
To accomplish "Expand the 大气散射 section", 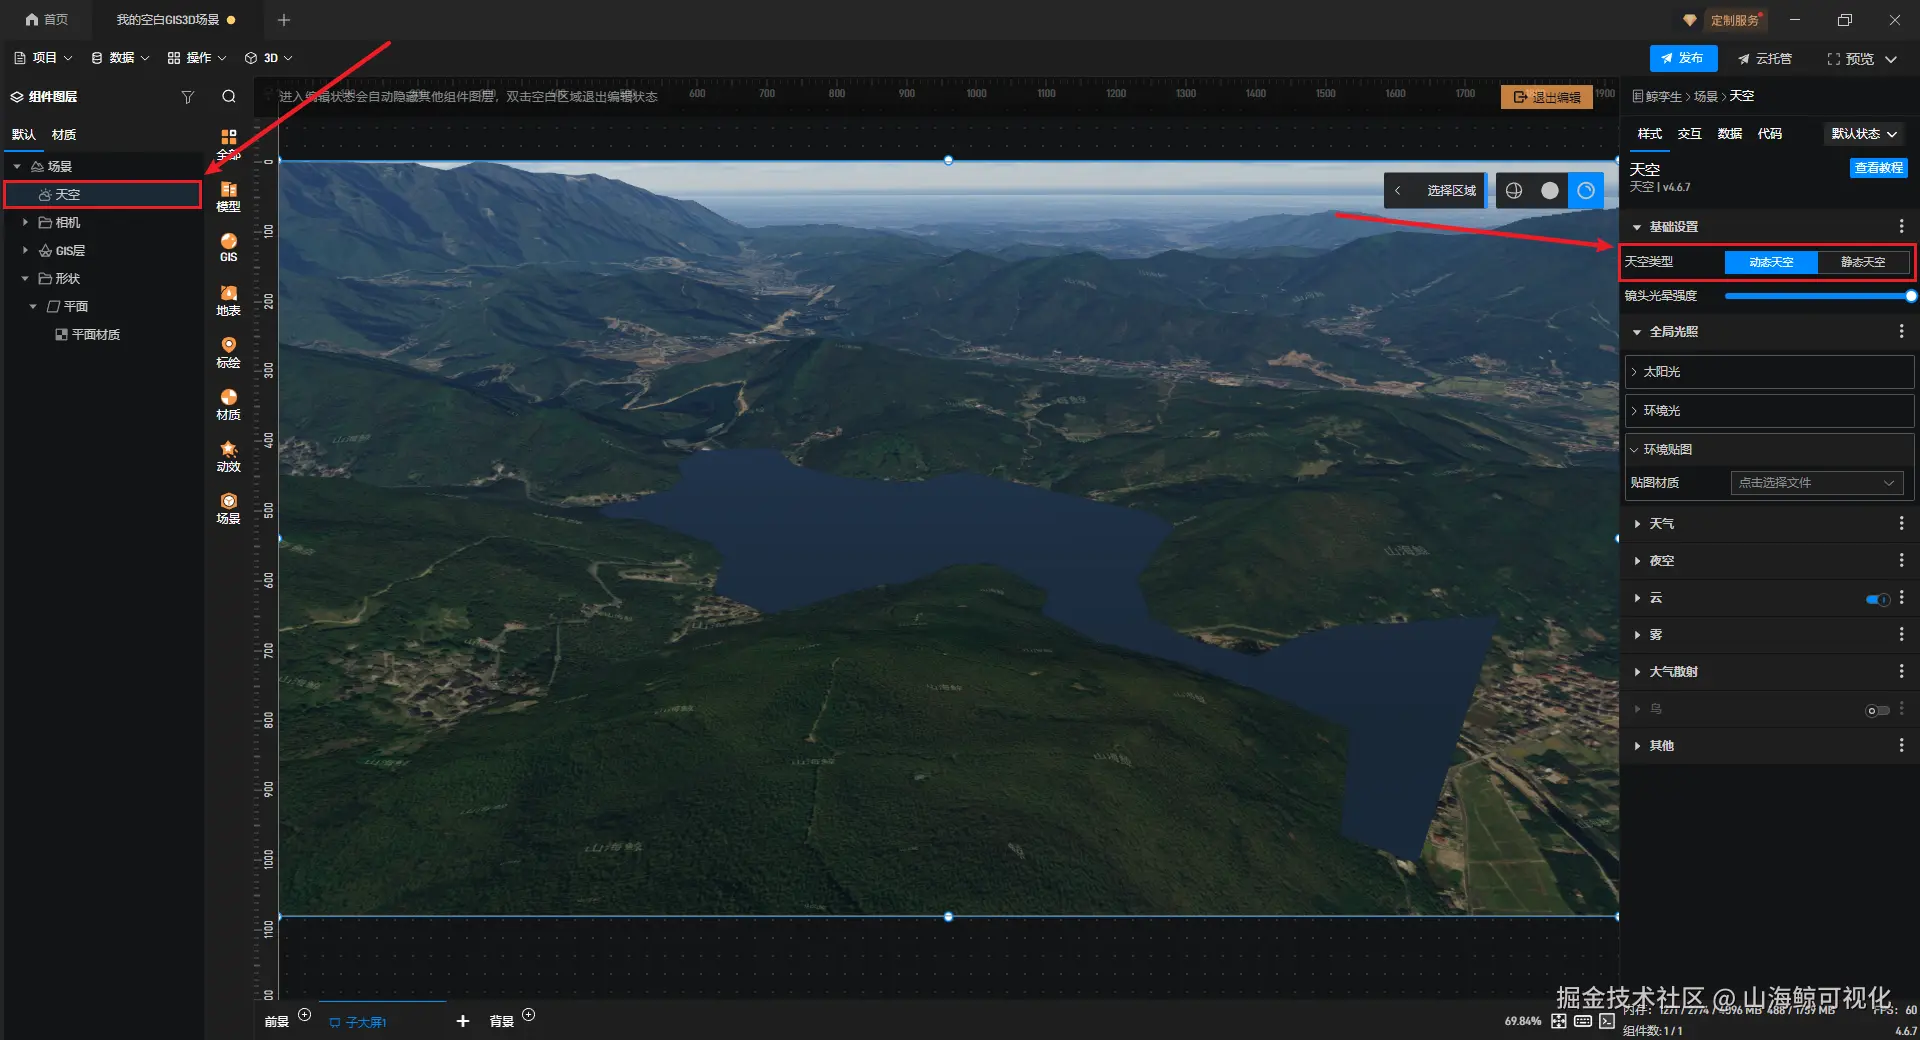I will [1637, 672].
